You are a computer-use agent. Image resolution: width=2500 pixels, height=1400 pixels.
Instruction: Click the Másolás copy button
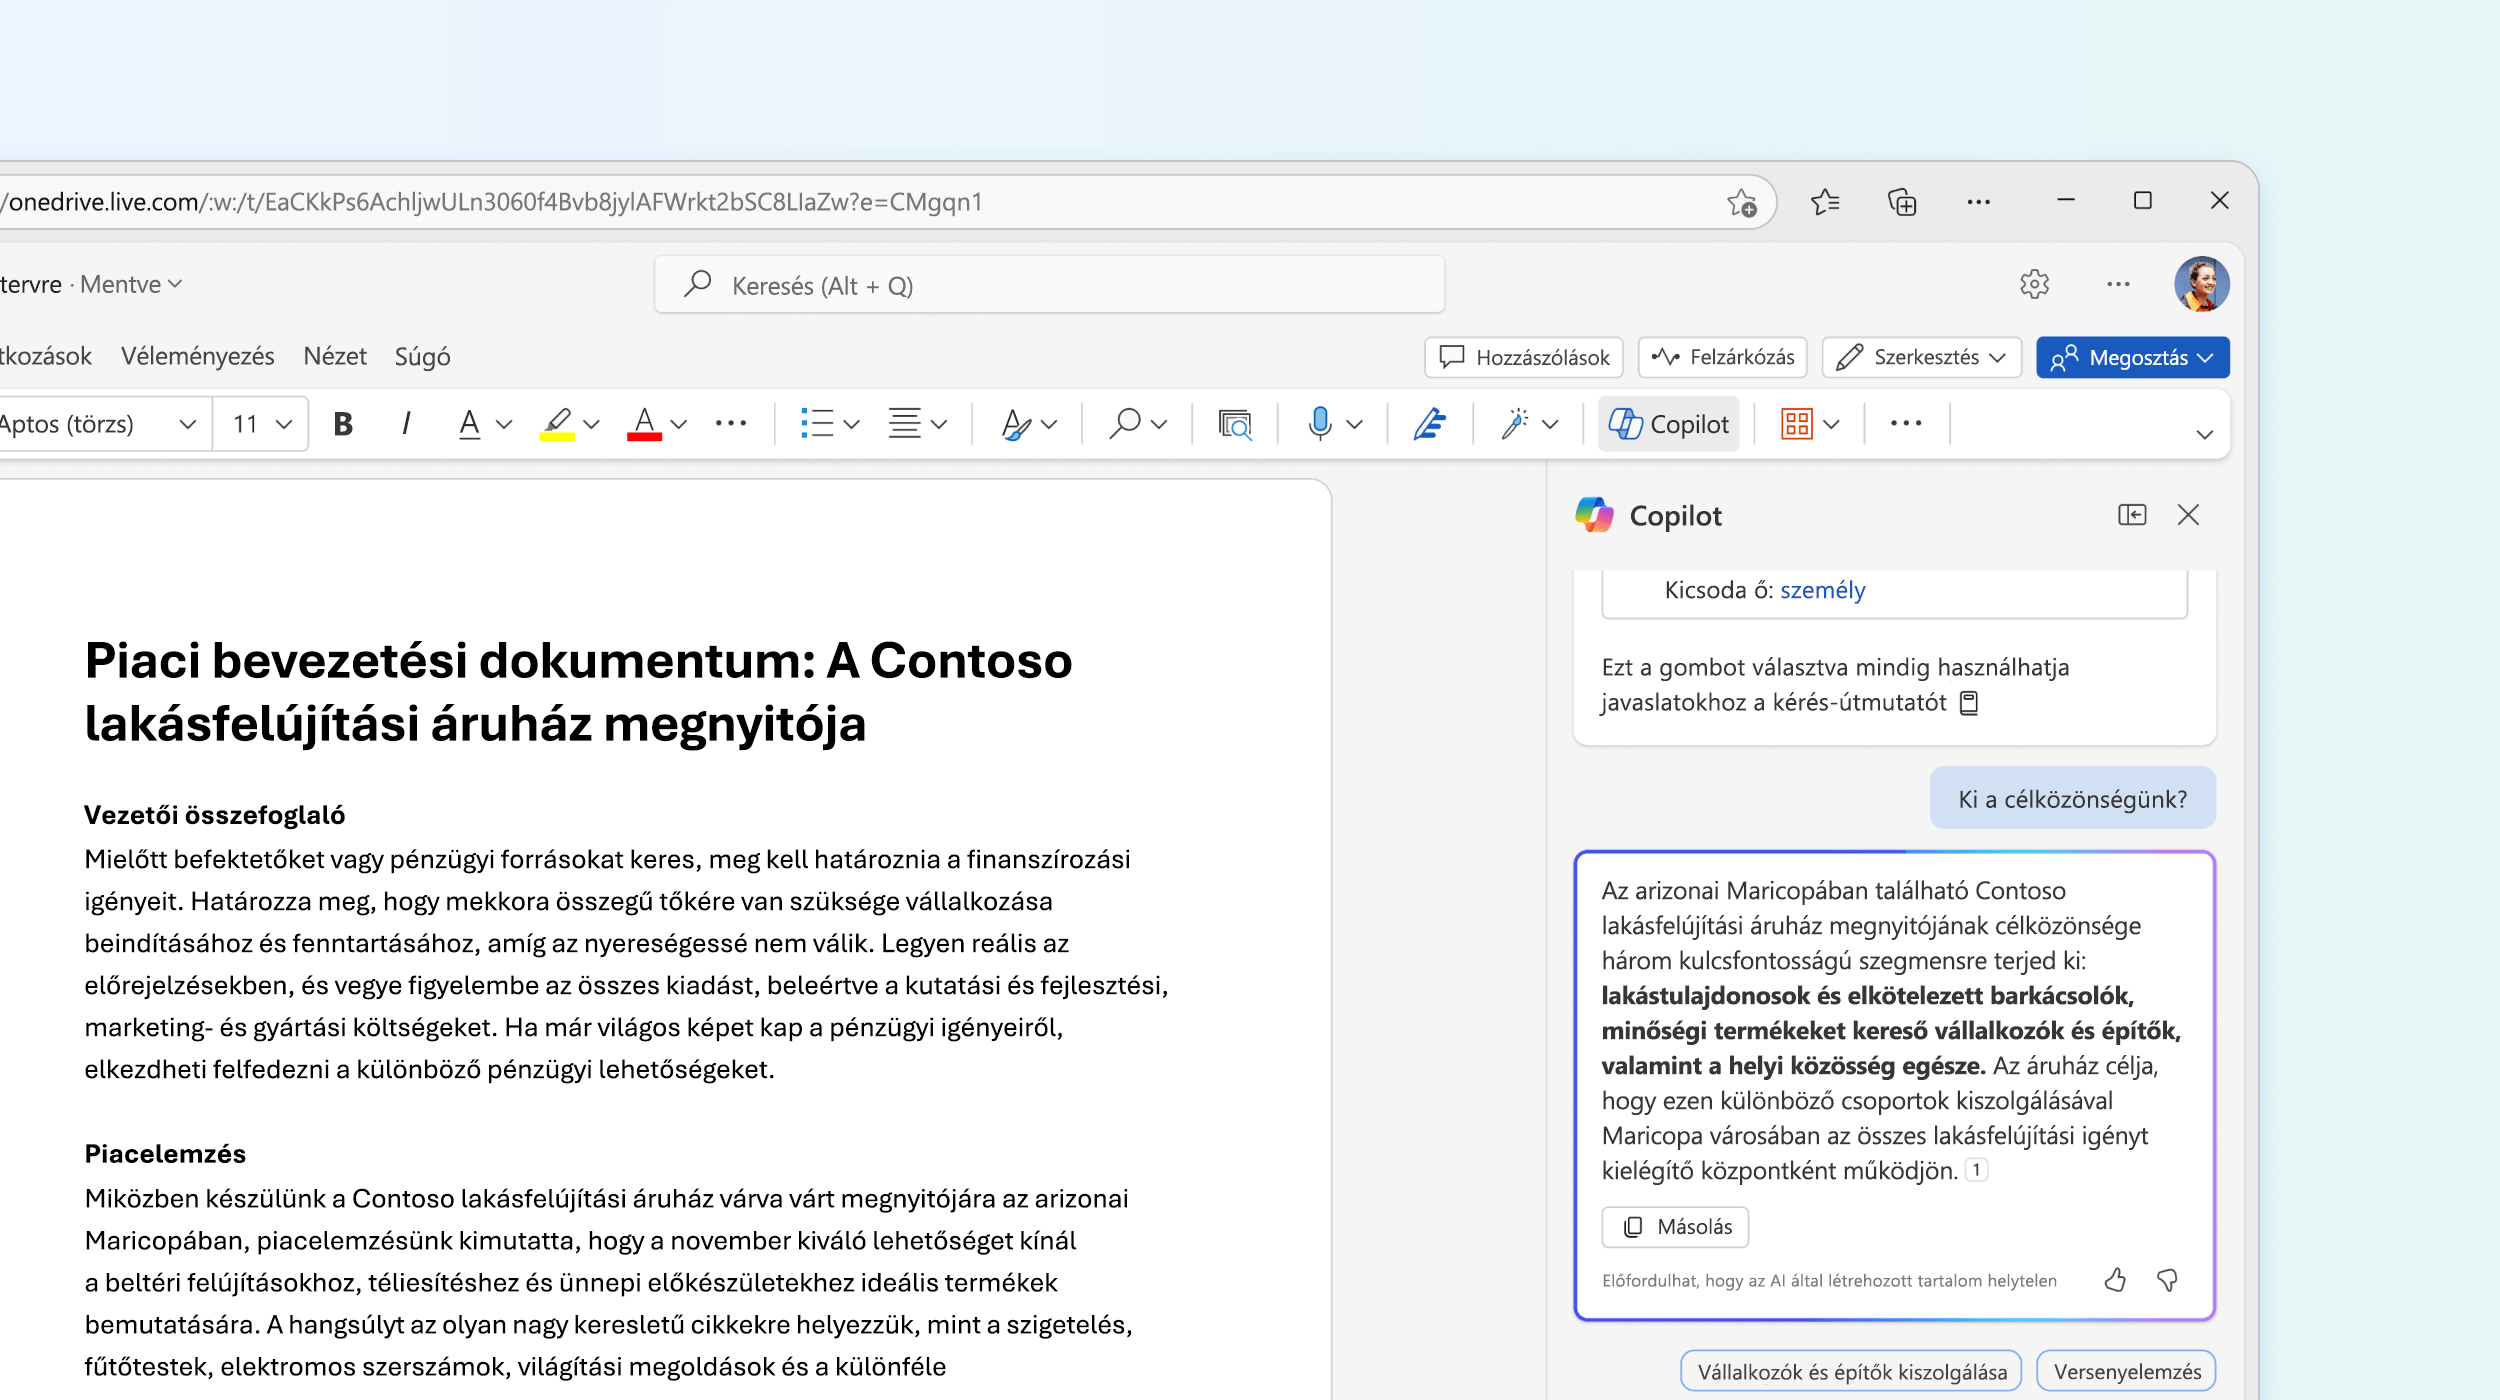pos(1675,1227)
